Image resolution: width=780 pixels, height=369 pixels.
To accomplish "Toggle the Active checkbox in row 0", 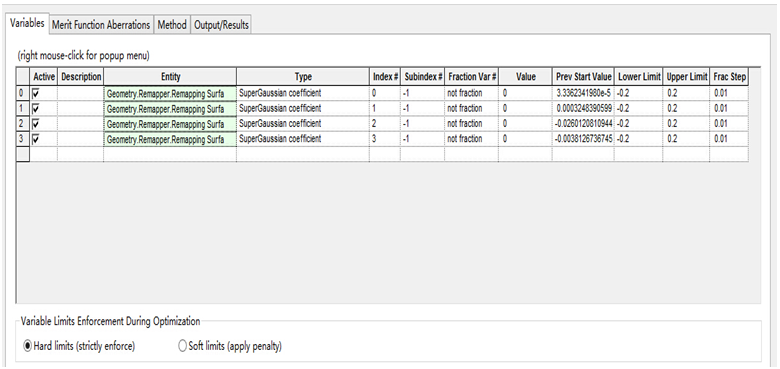I will tap(35, 93).
